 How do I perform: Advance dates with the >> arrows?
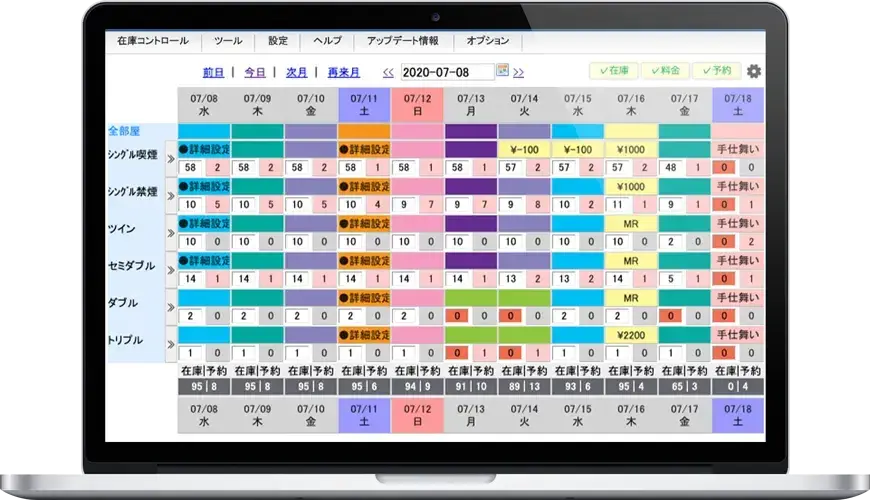click(x=518, y=72)
